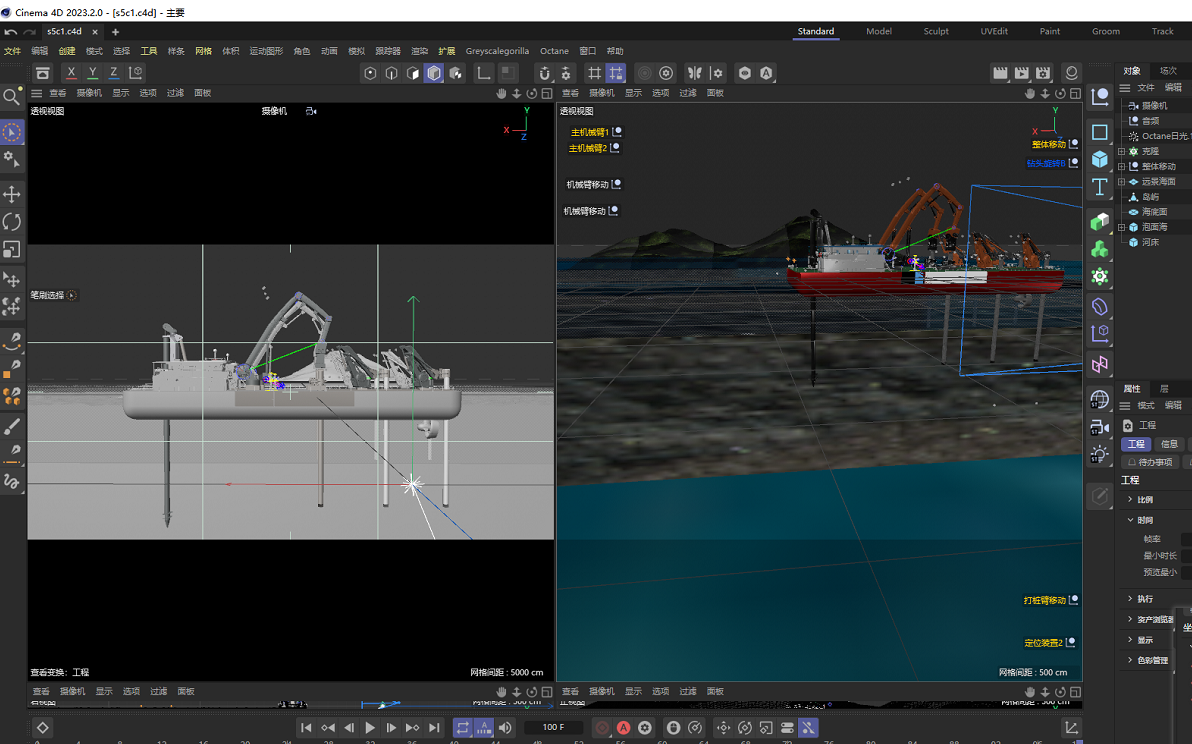Image resolution: width=1192 pixels, height=744 pixels.
Task: Expand the 比例 section in attributes
Action: coord(1130,499)
